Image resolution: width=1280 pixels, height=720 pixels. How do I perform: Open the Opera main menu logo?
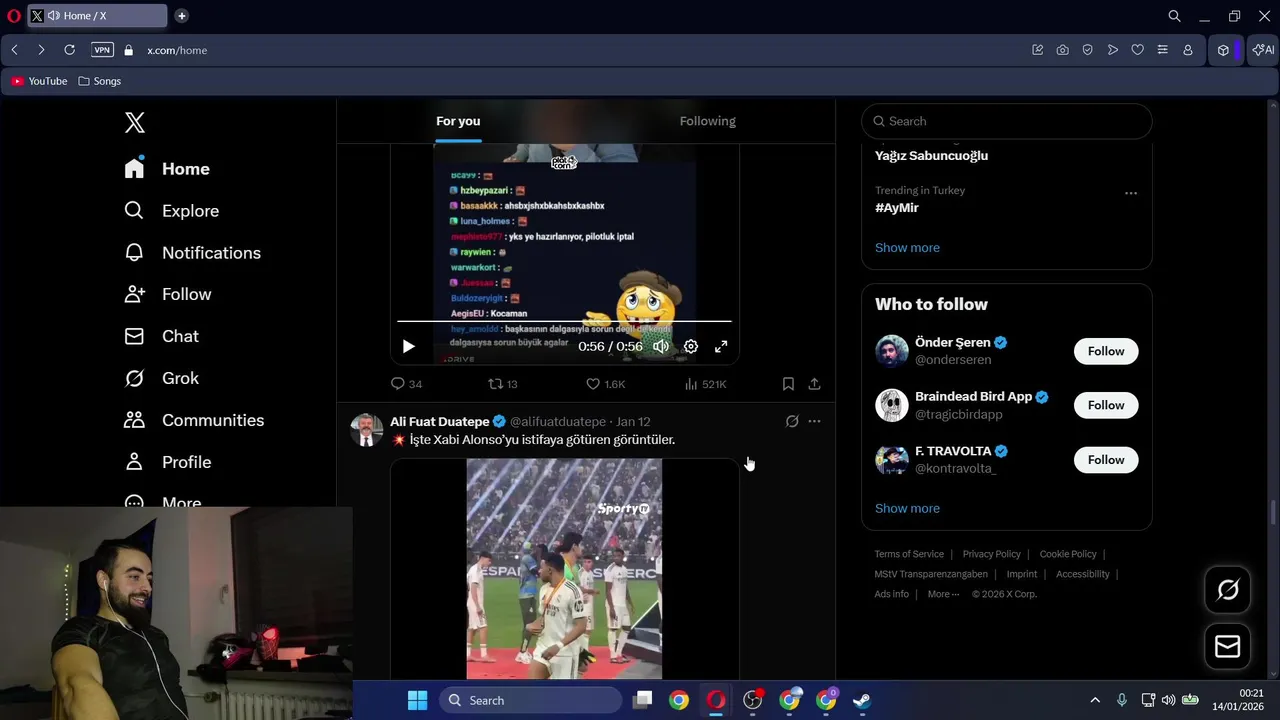[x=13, y=16]
